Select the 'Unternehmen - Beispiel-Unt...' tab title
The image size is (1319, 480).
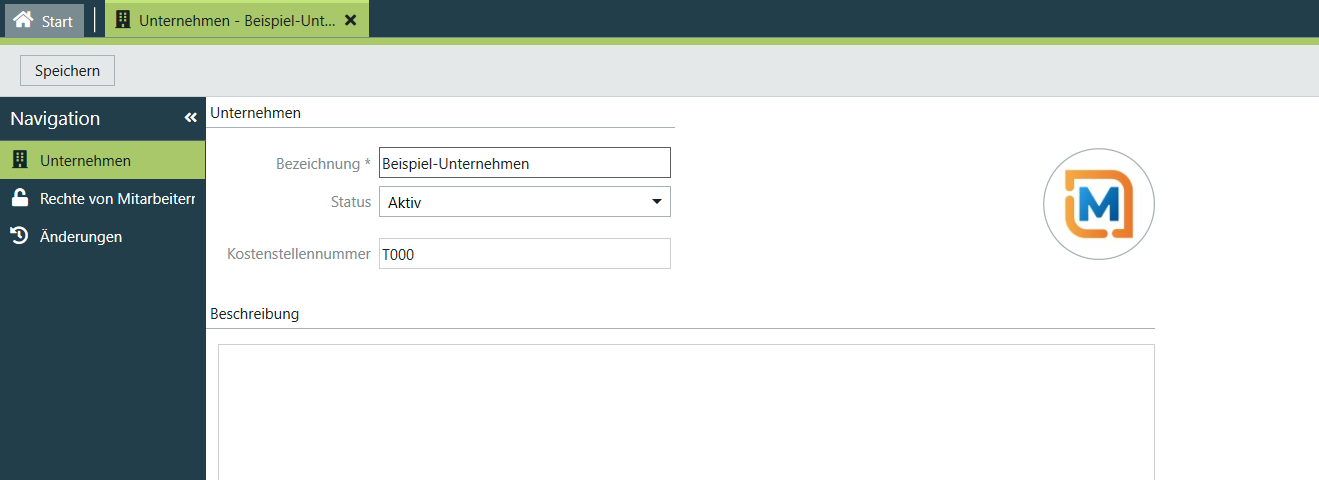pyautogui.click(x=237, y=20)
